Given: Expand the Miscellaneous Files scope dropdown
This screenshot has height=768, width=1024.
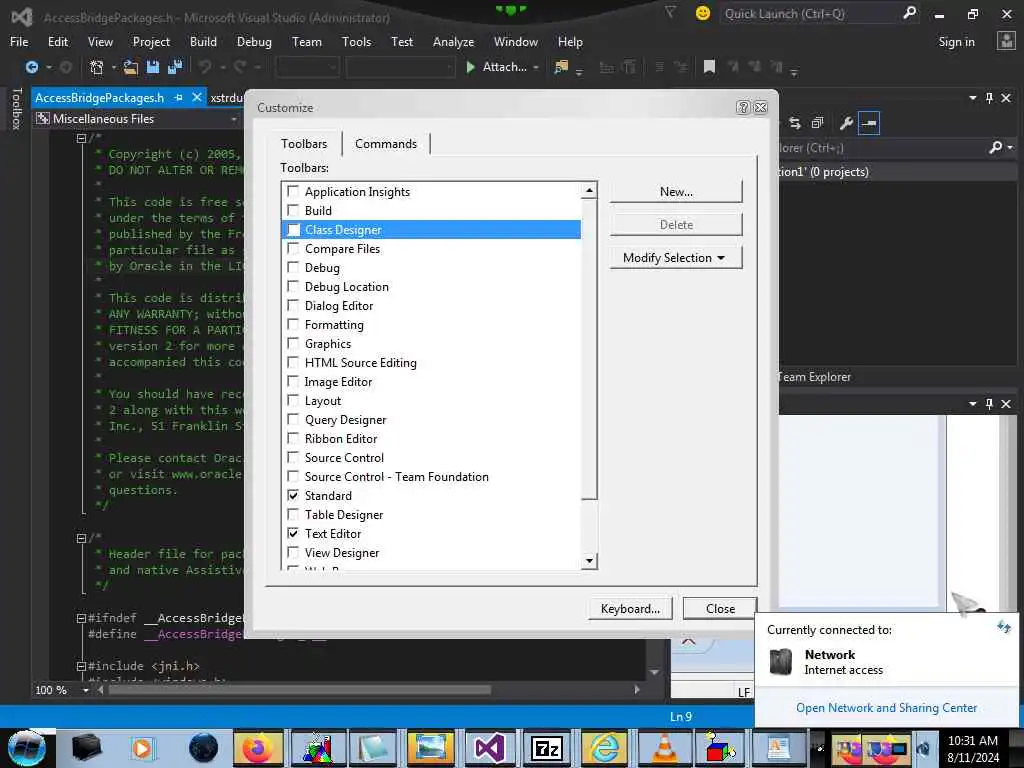Looking at the screenshot, I should [x=234, y=119].
